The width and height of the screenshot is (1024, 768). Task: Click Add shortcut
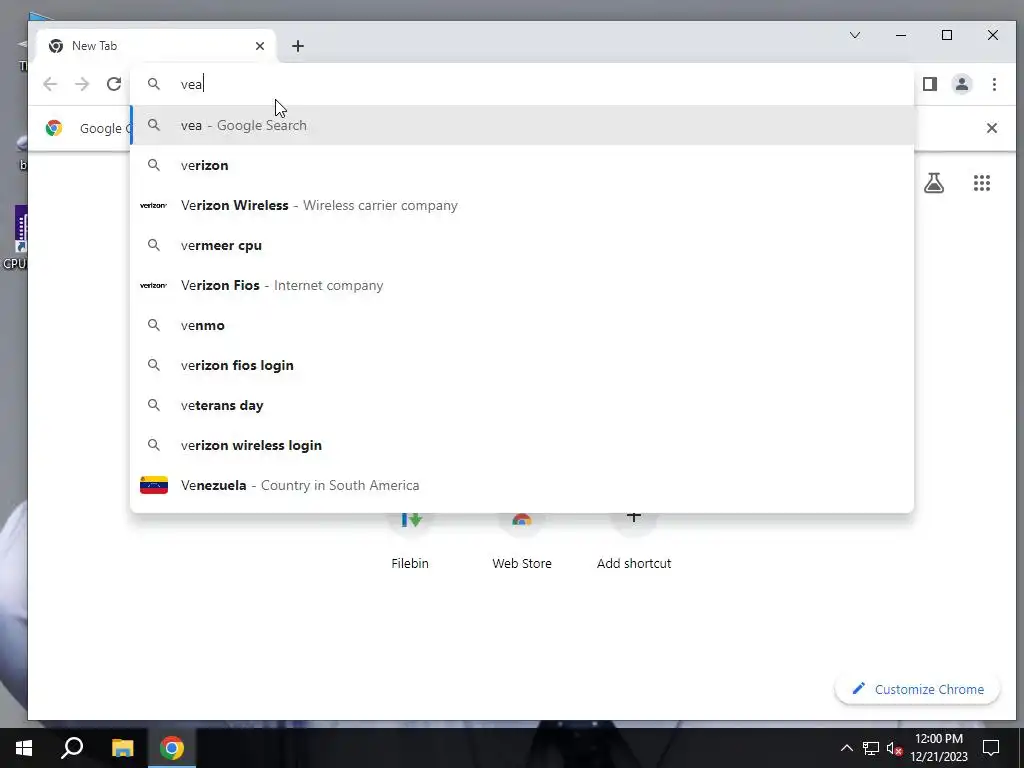[633, 541]
